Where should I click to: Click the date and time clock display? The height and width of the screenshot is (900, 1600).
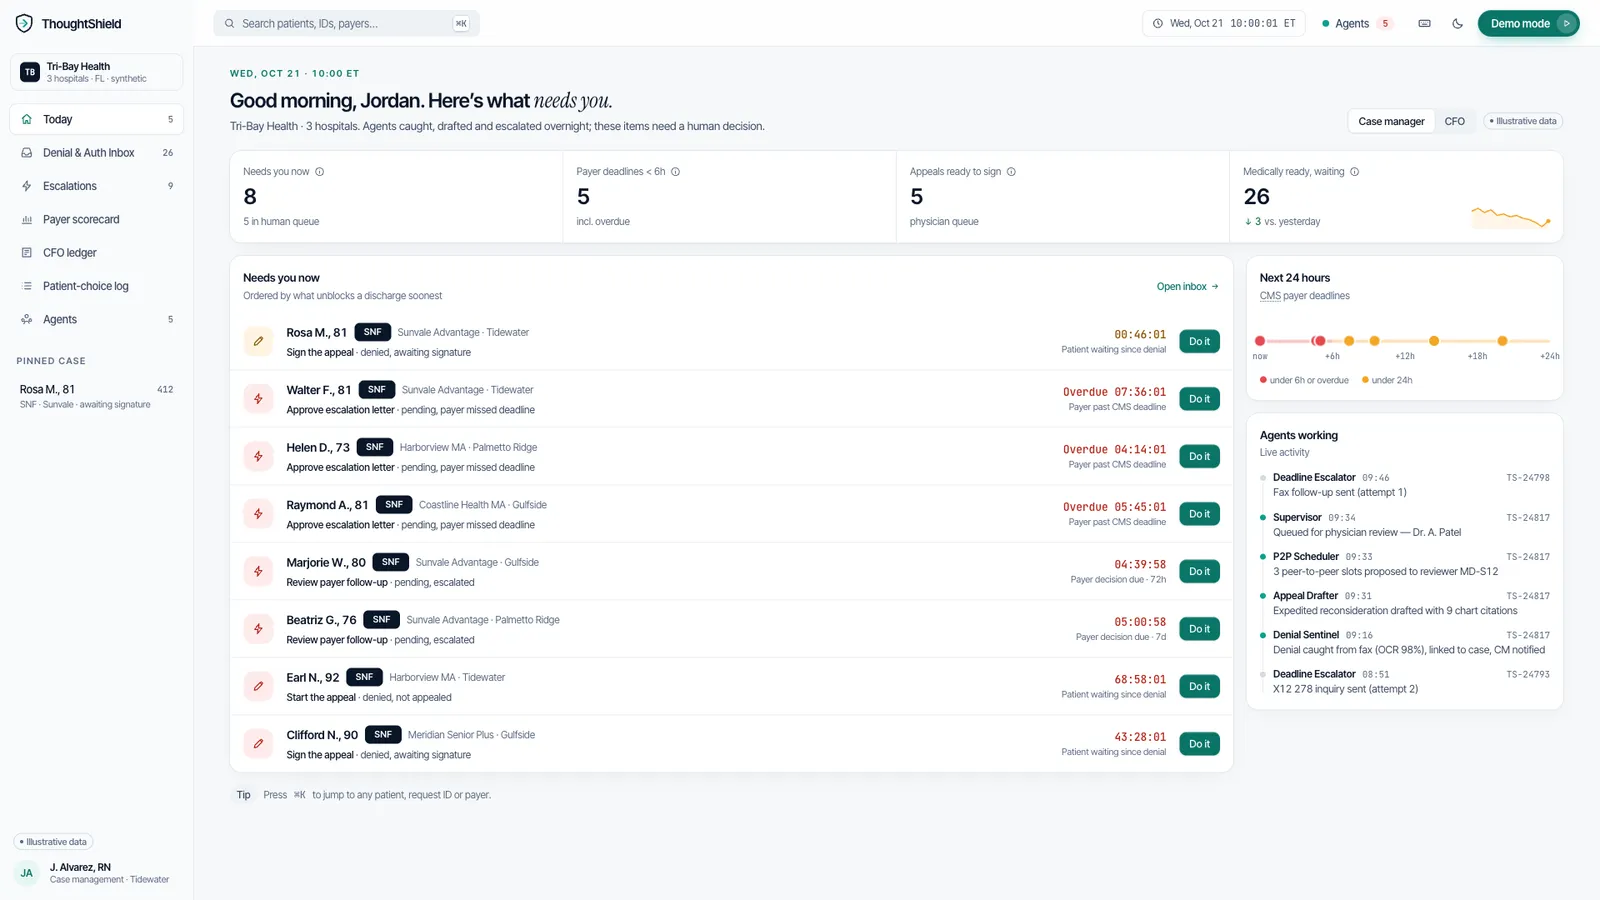pos(1224,23)
